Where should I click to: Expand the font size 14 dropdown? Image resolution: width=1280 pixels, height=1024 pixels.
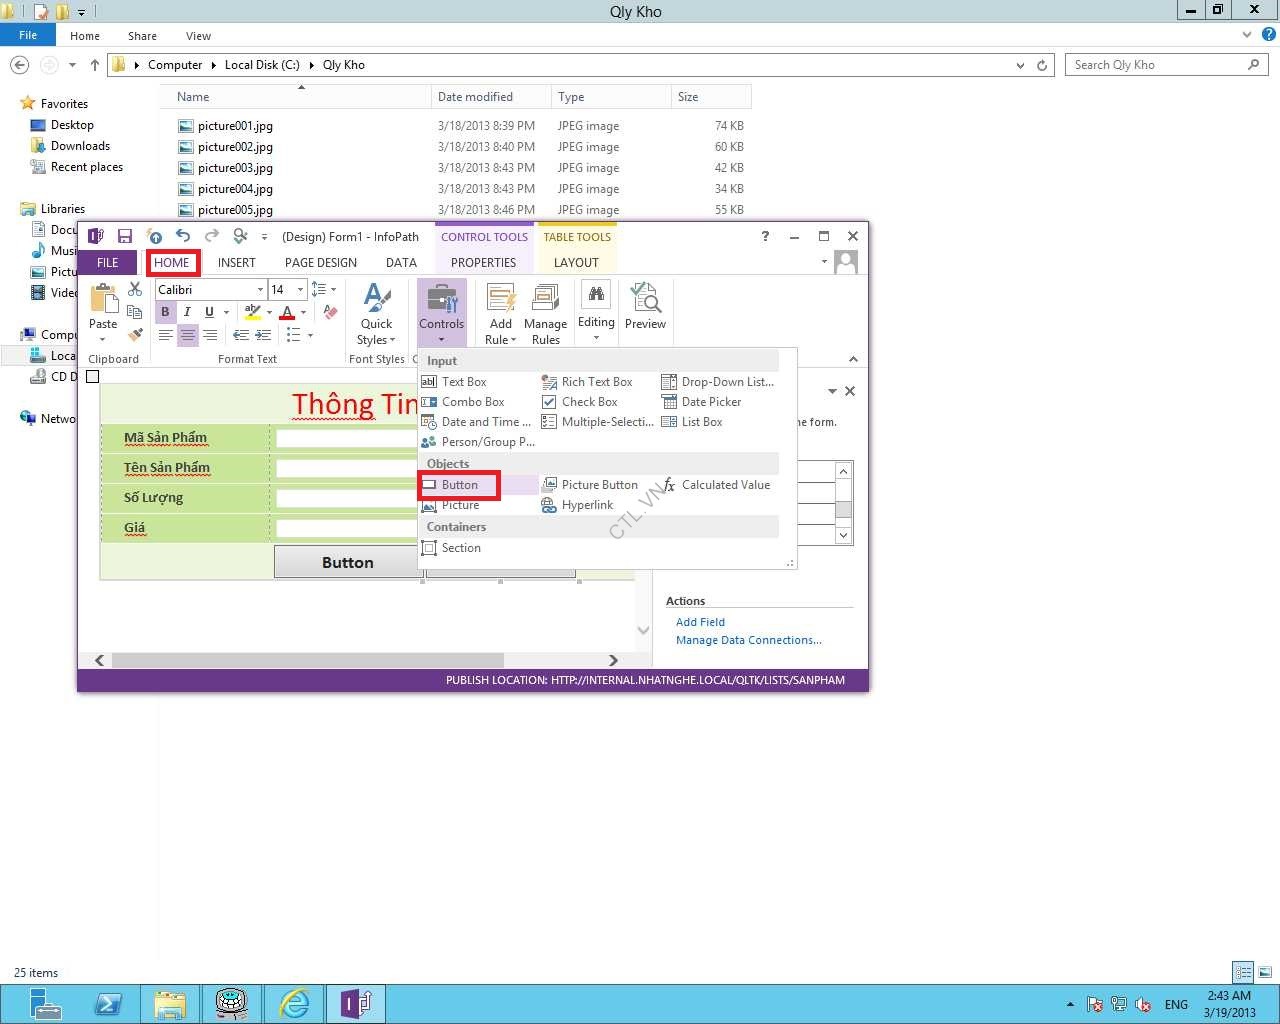(300, 290)
